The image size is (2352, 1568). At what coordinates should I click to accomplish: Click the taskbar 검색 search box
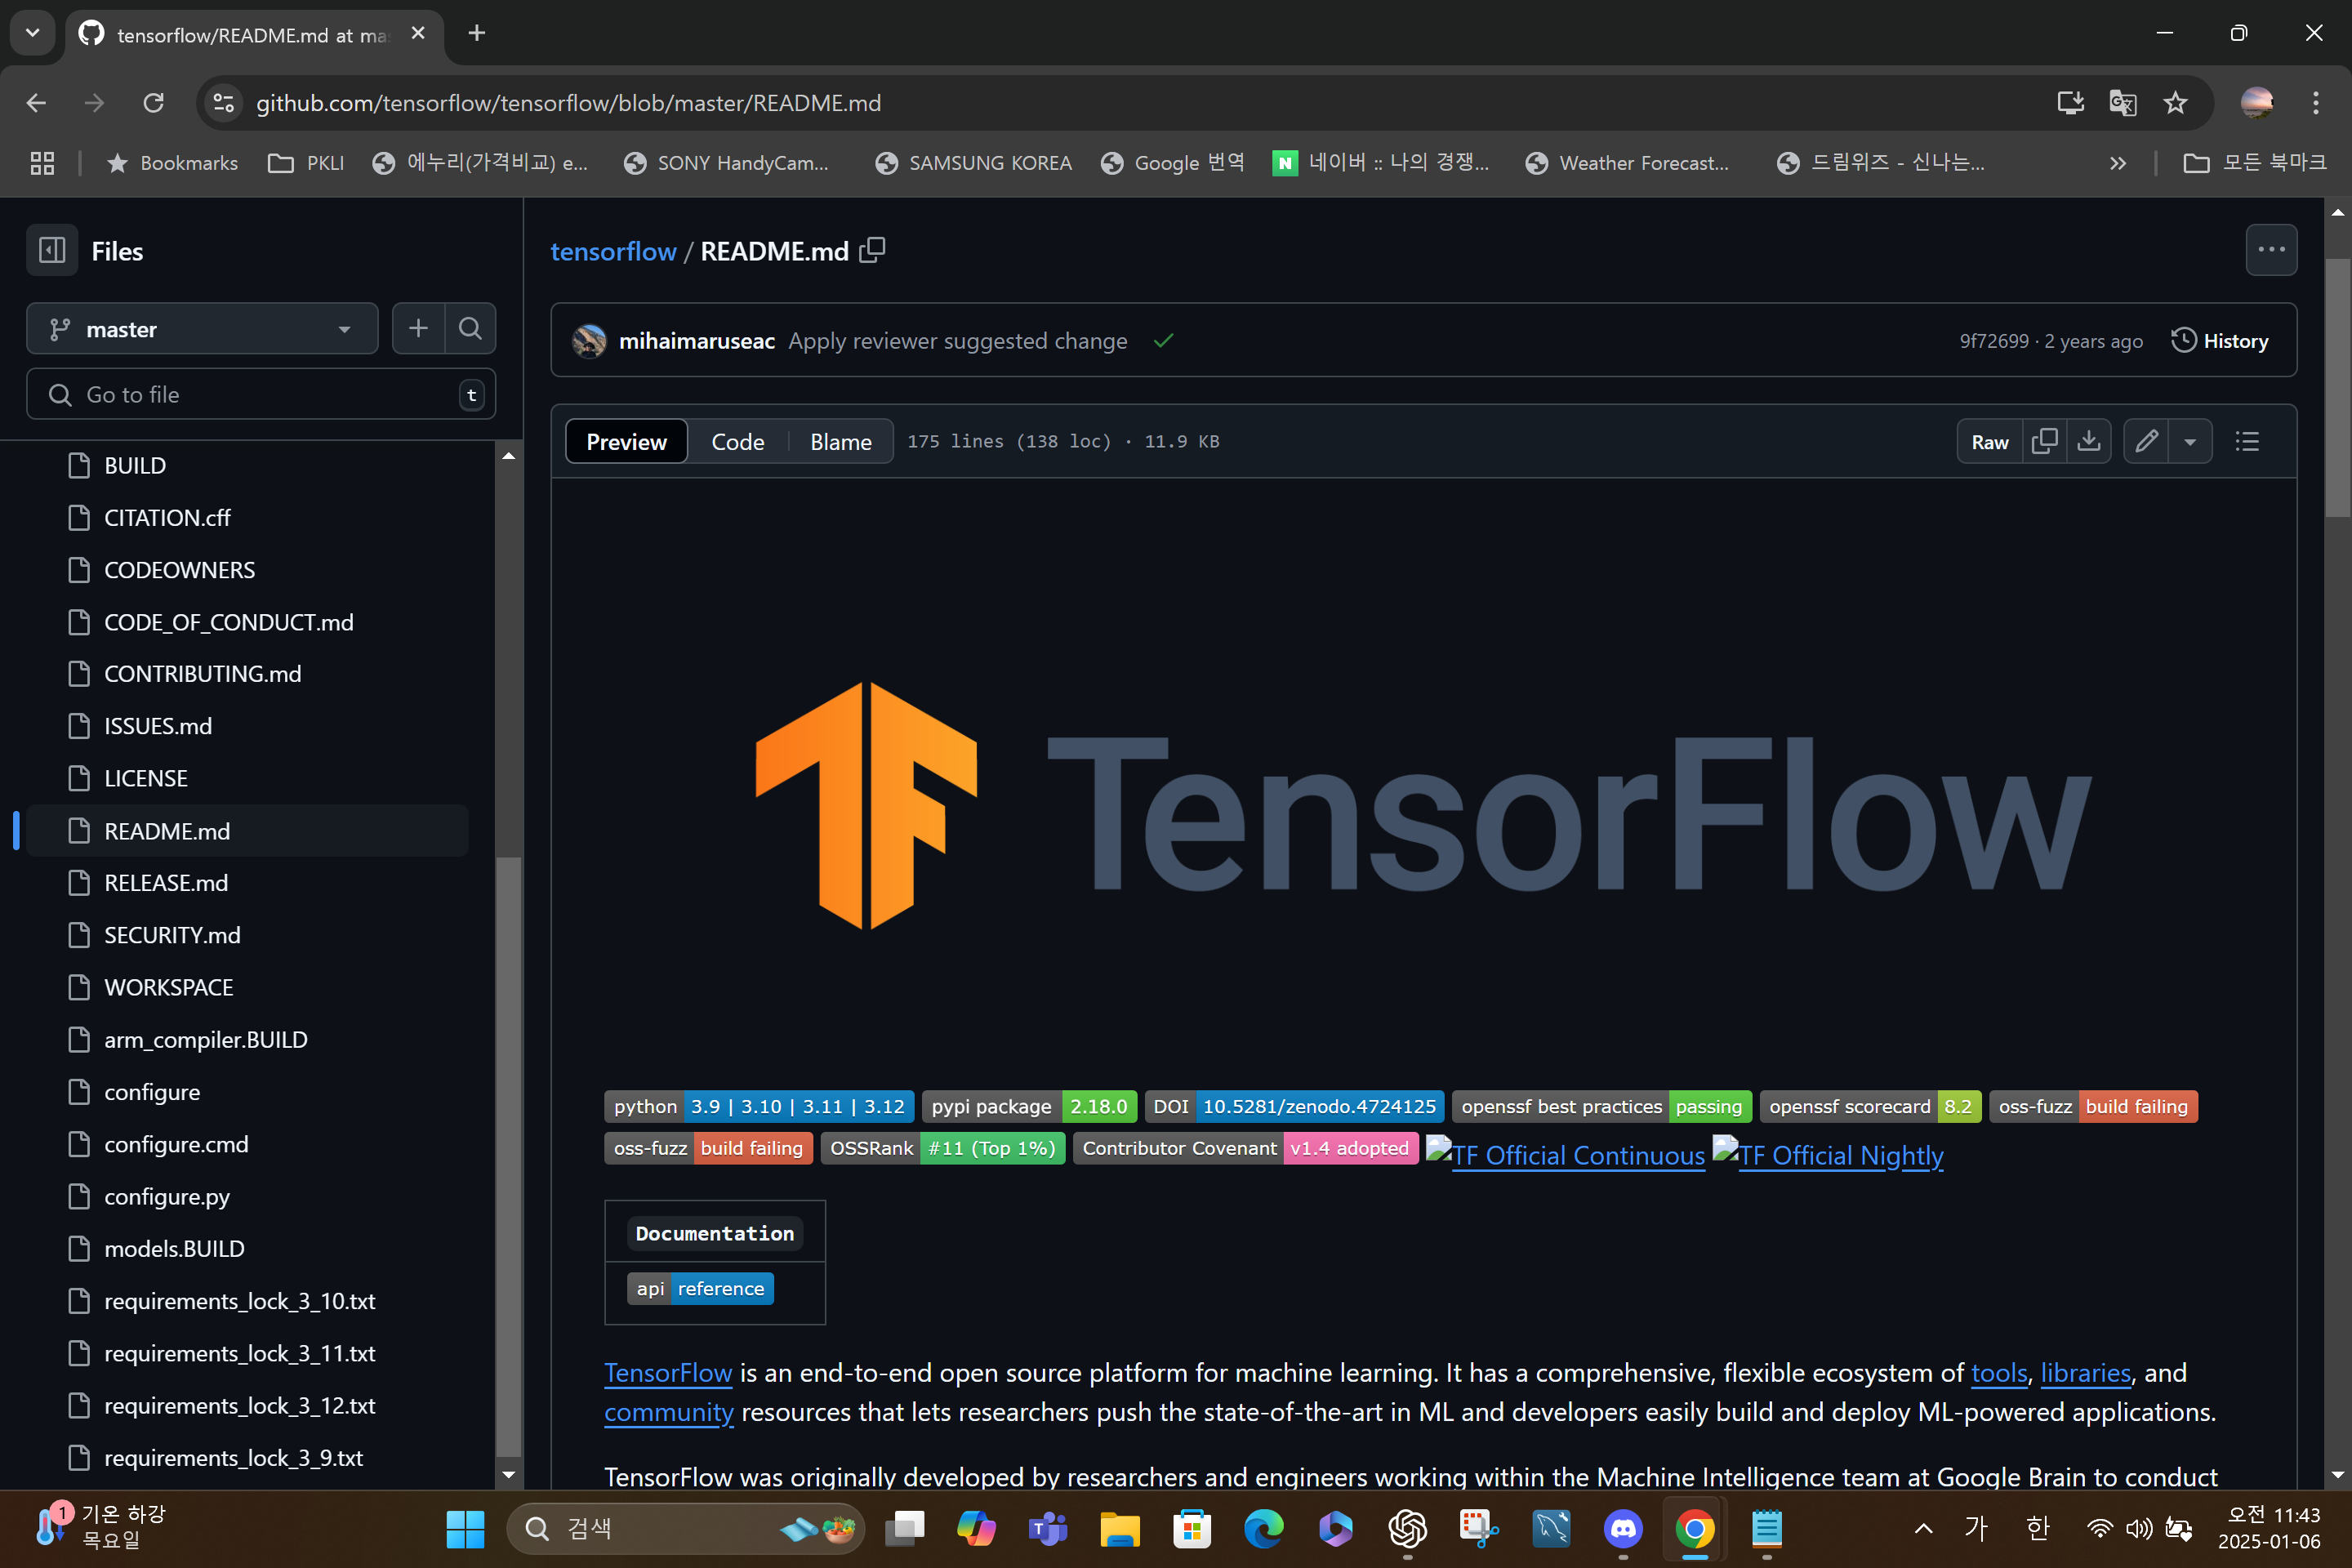tap(686, 1528)
